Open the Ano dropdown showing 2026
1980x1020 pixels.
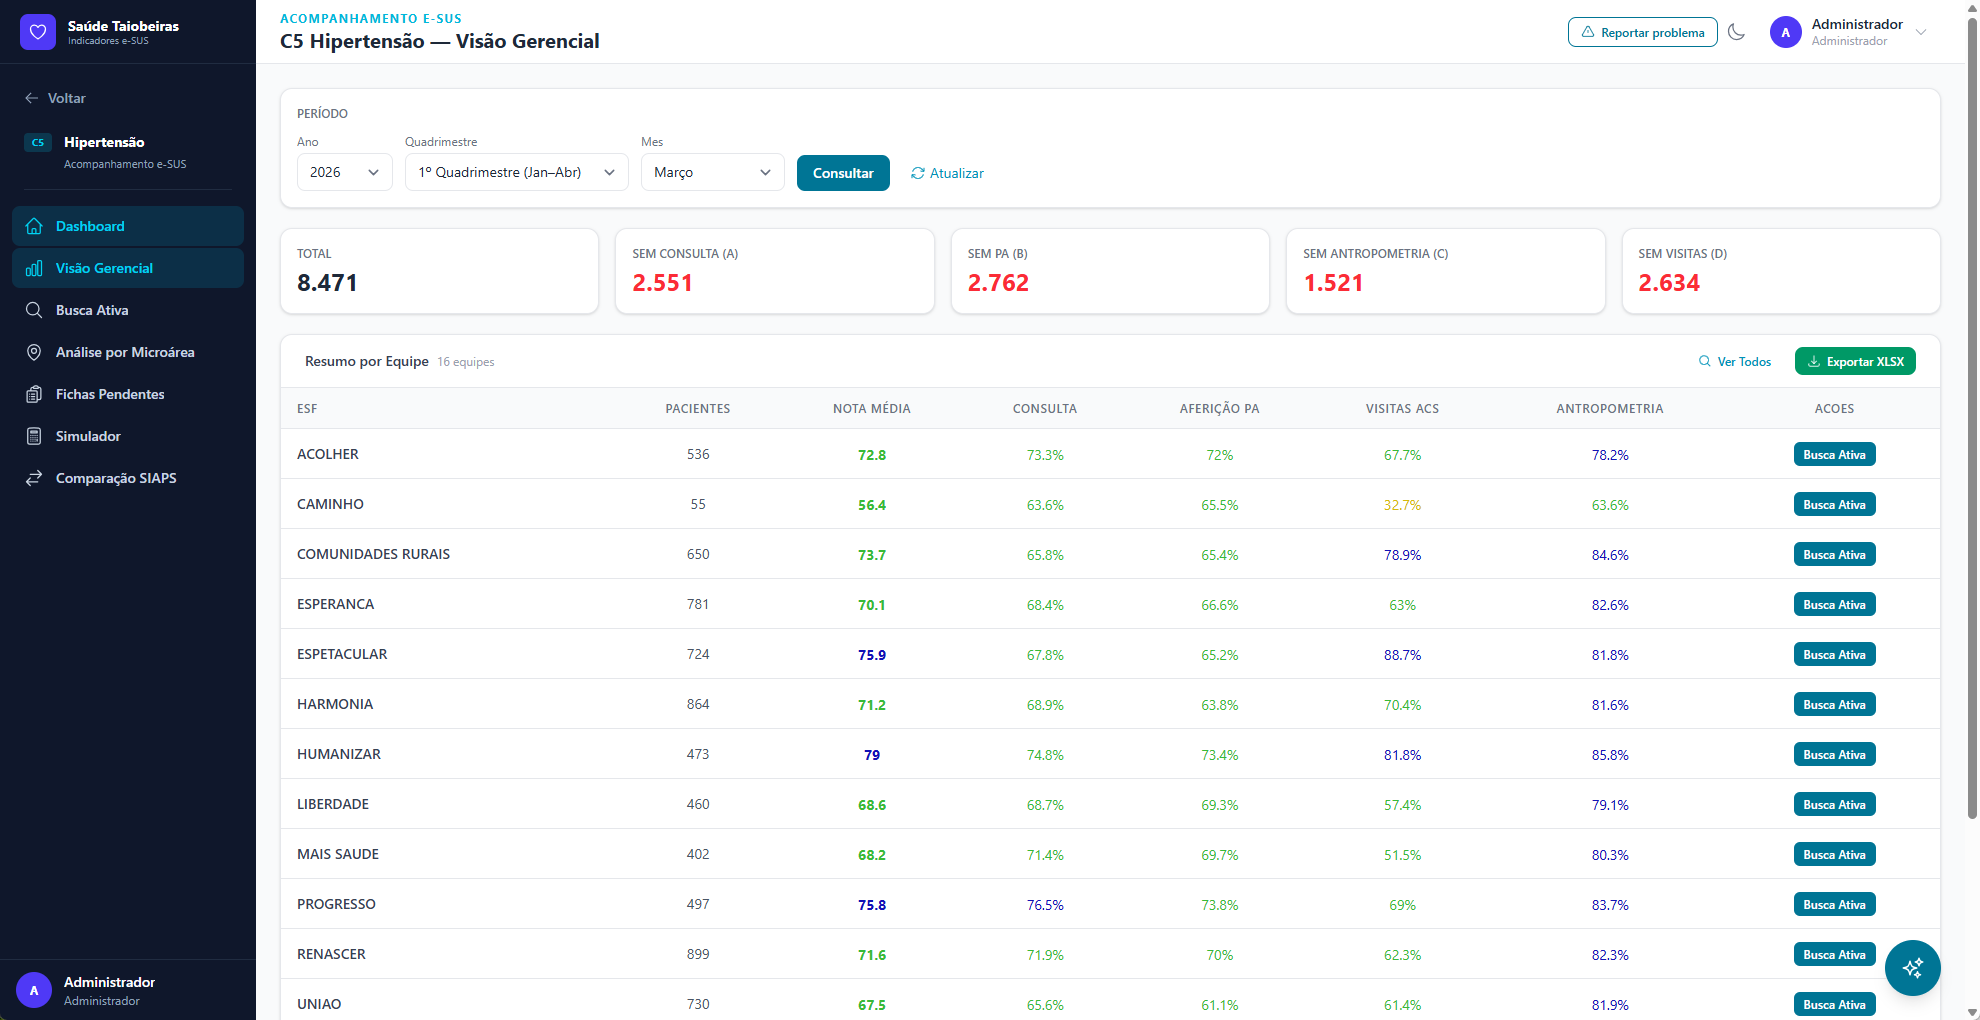tap(344, 172)
